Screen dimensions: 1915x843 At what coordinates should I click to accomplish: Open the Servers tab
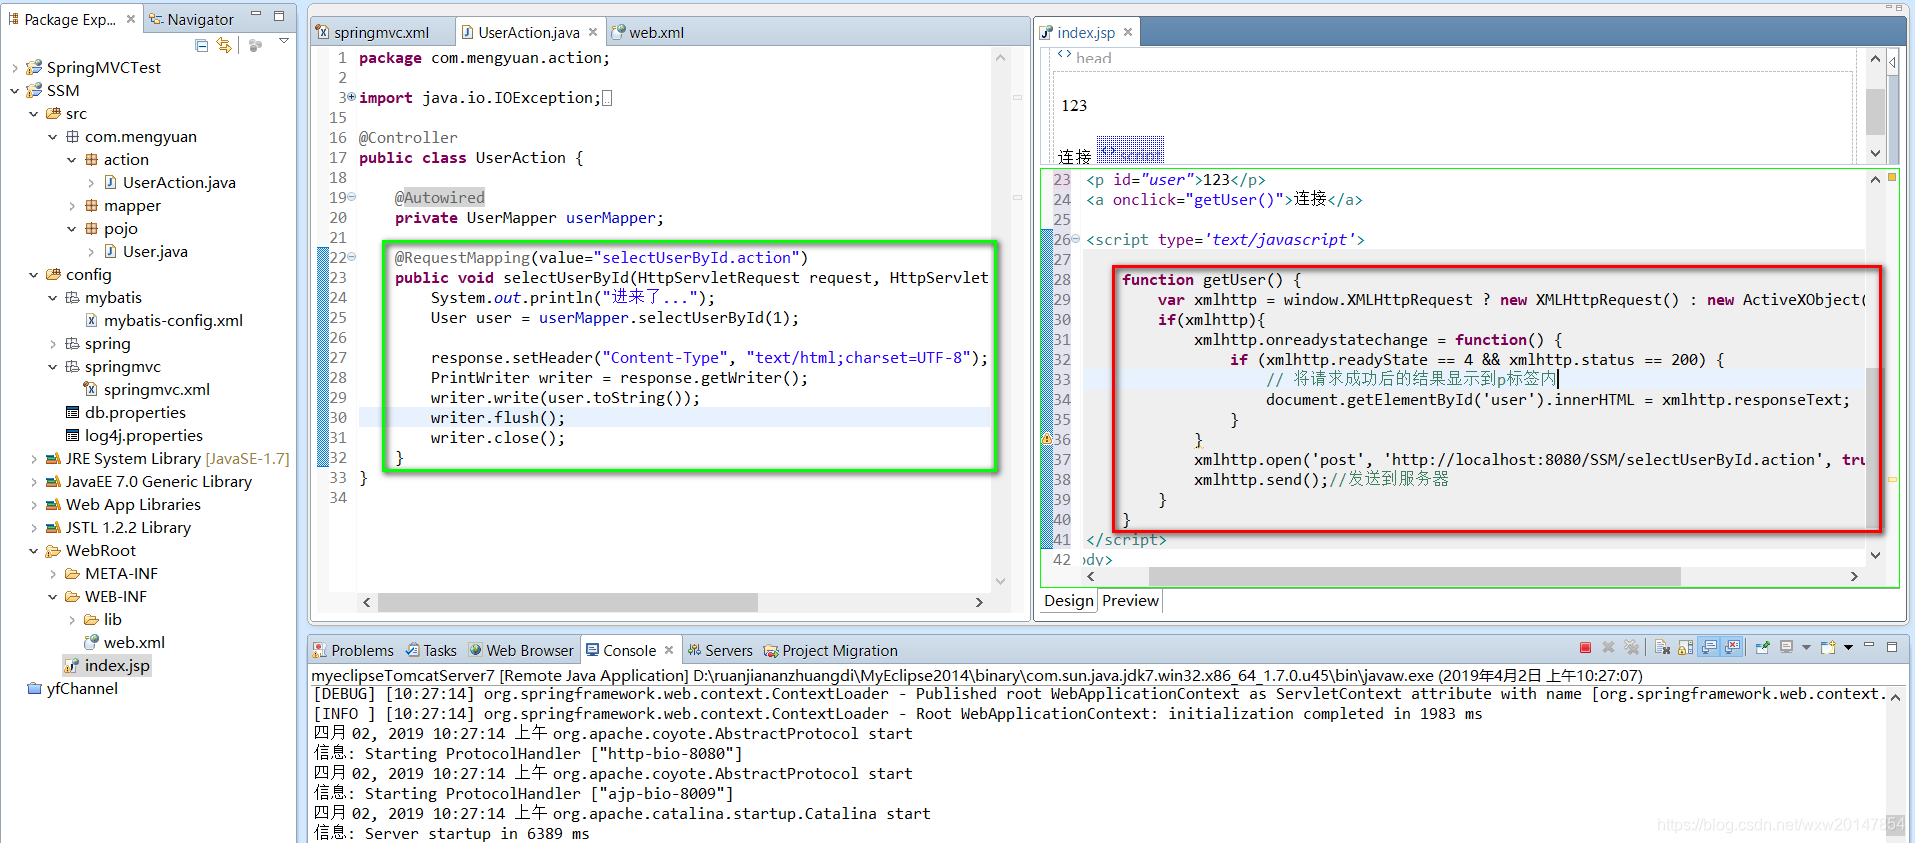point(720,650)
